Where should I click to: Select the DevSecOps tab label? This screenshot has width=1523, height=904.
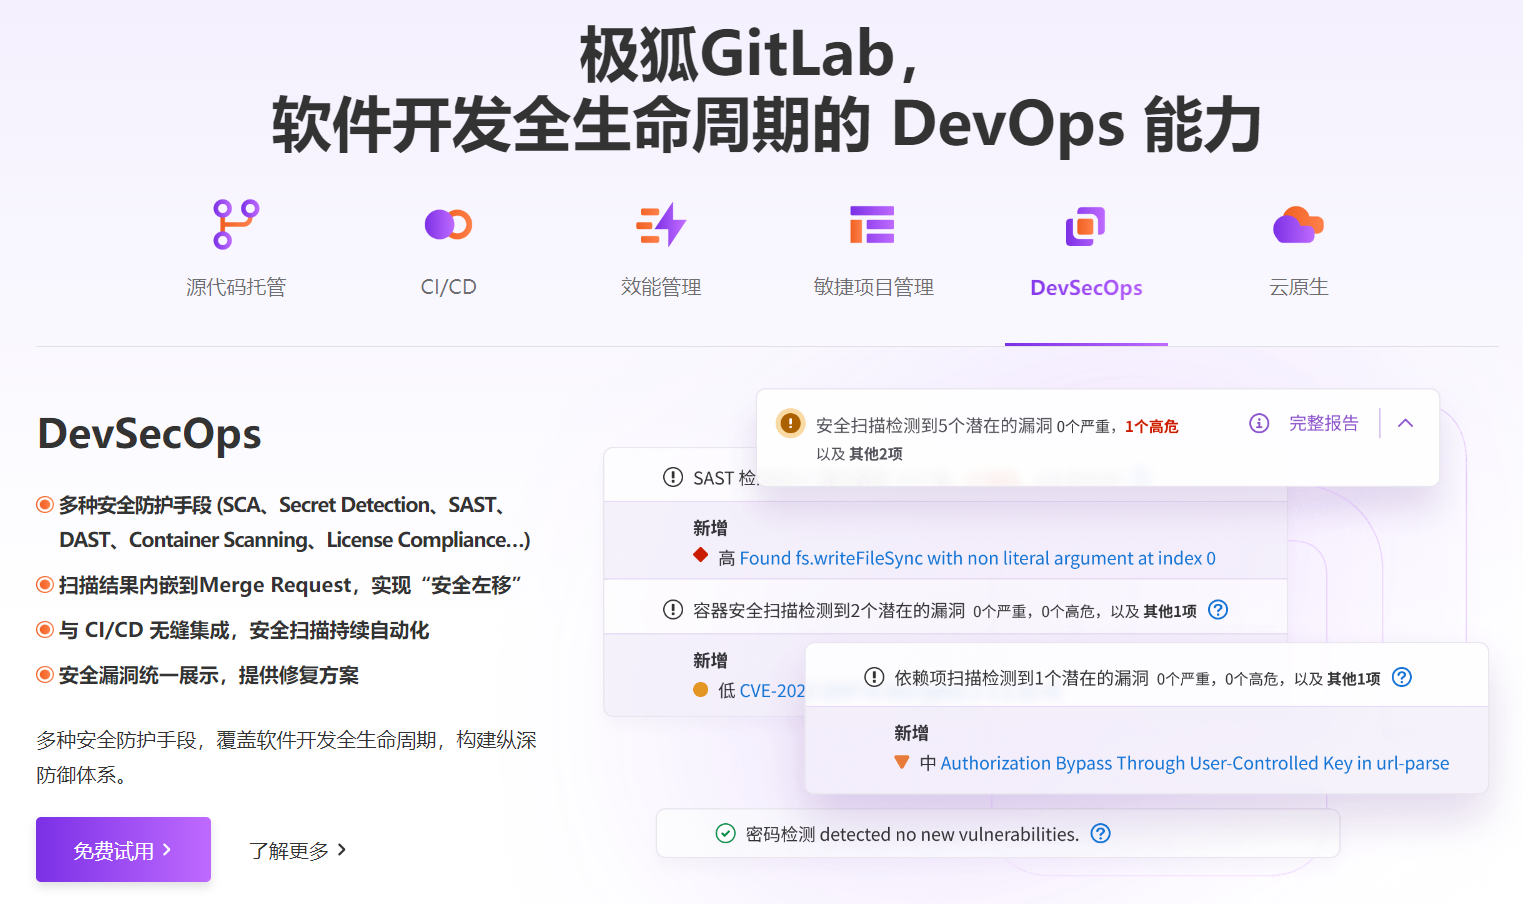pos(1086,288)
